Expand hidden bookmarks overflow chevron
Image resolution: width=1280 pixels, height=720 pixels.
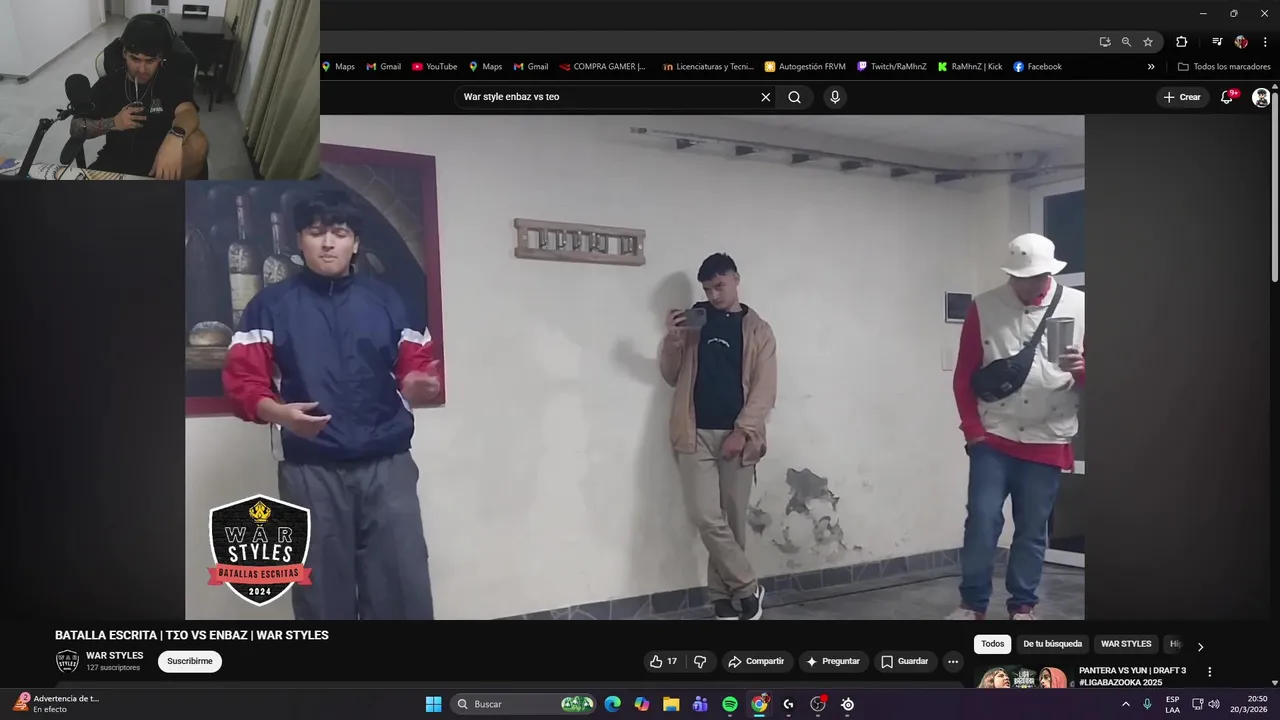click(x=1151, y=67)
